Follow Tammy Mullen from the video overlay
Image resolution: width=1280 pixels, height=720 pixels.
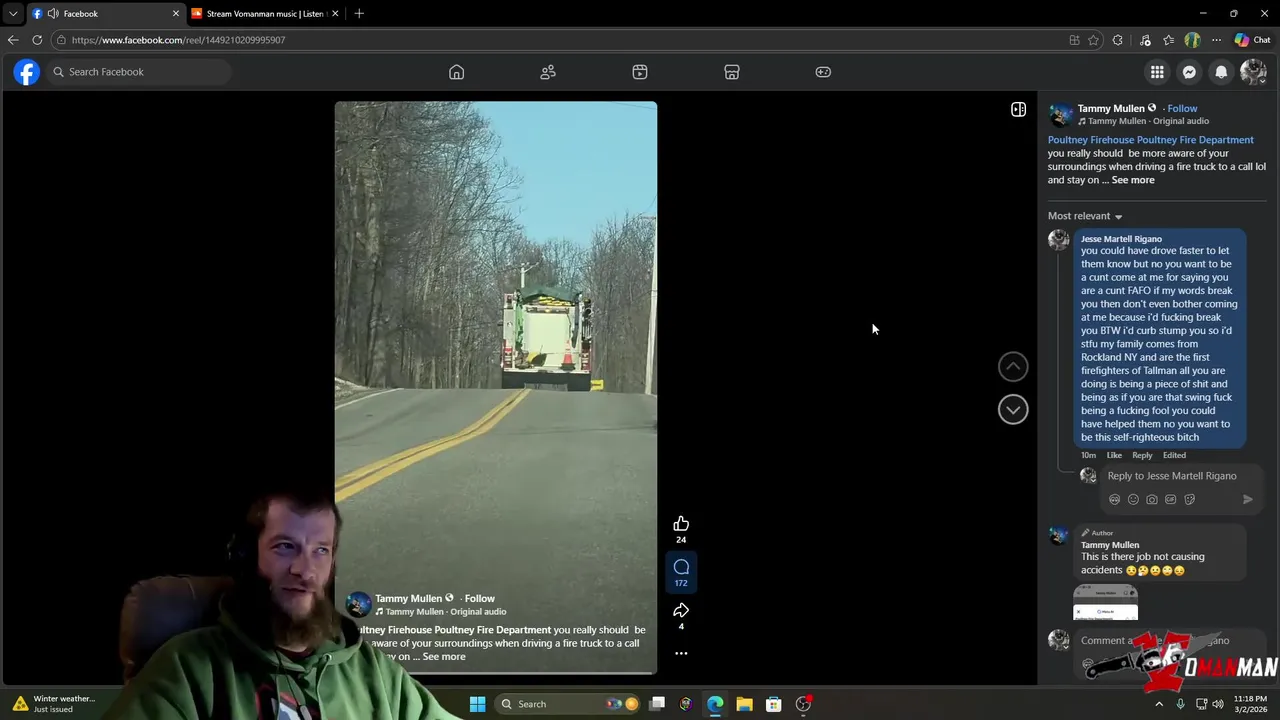(480, 598)
